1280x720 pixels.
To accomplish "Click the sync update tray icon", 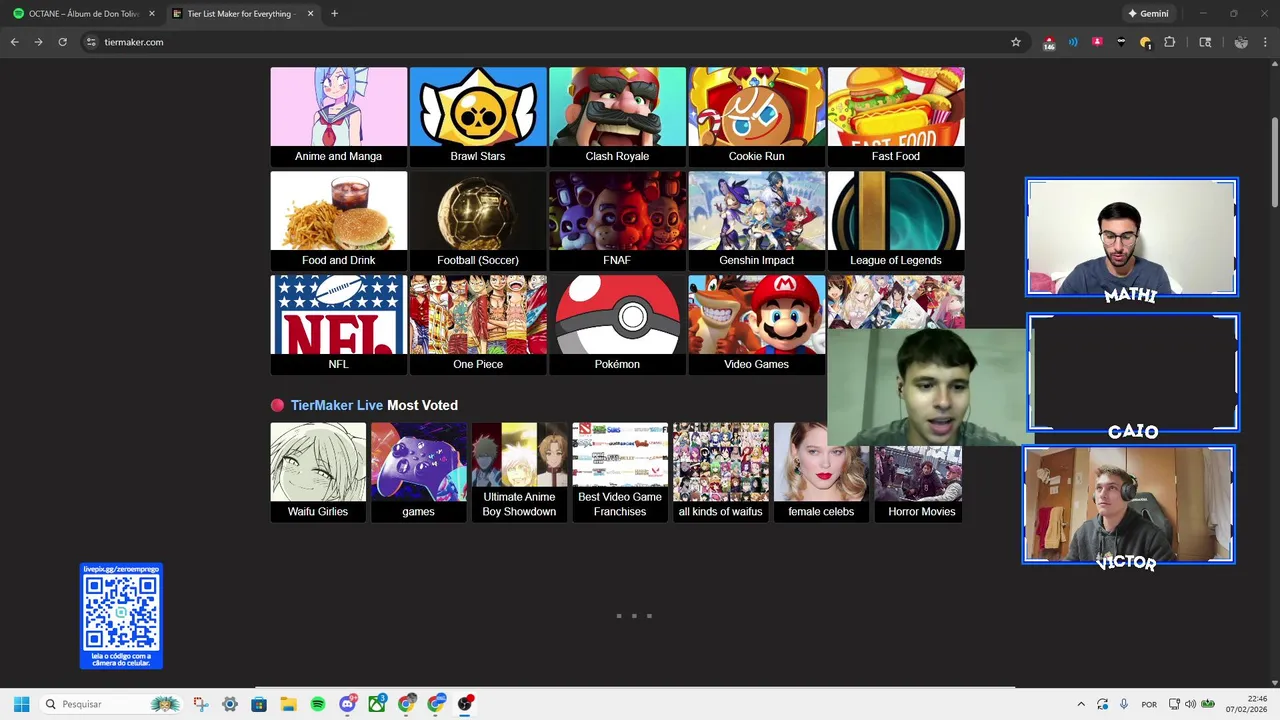I will click(x=1102, y=704).
